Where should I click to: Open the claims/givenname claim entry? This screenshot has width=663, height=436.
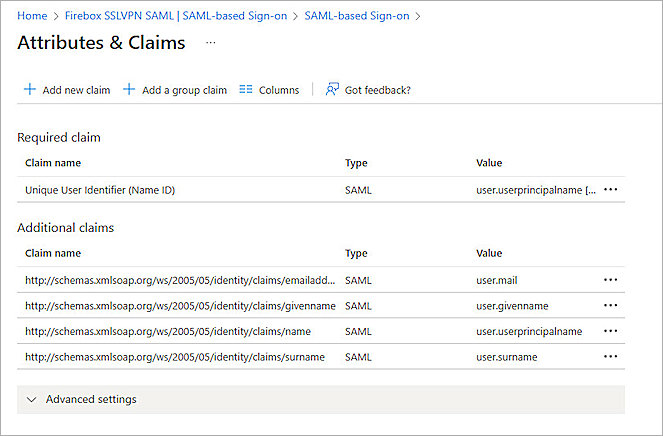[x=180, y=306]
